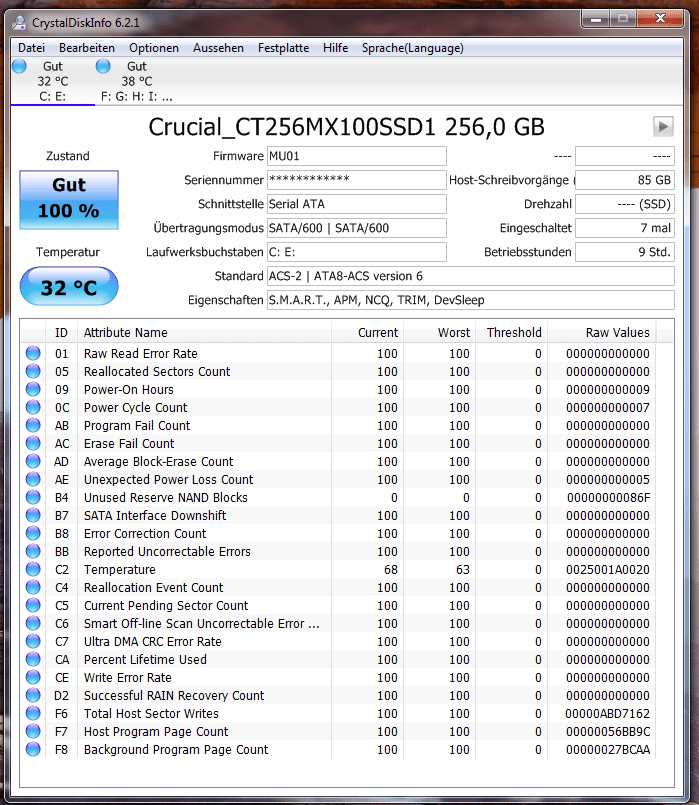Open the Sprache(Language) menu
Screen dimensions: 699x805
(x=413, y=48)
